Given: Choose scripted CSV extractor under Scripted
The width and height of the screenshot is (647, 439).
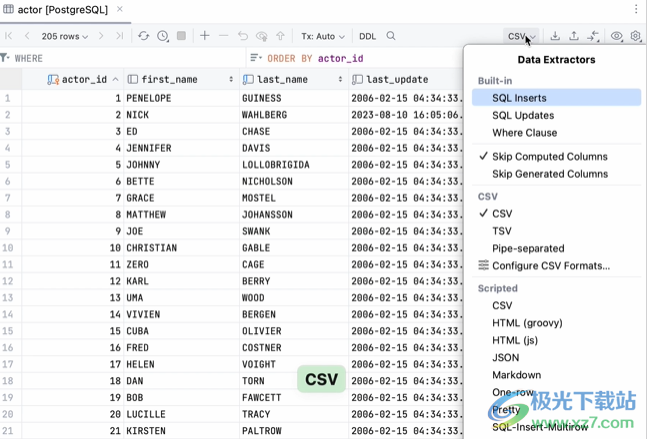Looking at the screenshot, I should click(x=556, y=305).
